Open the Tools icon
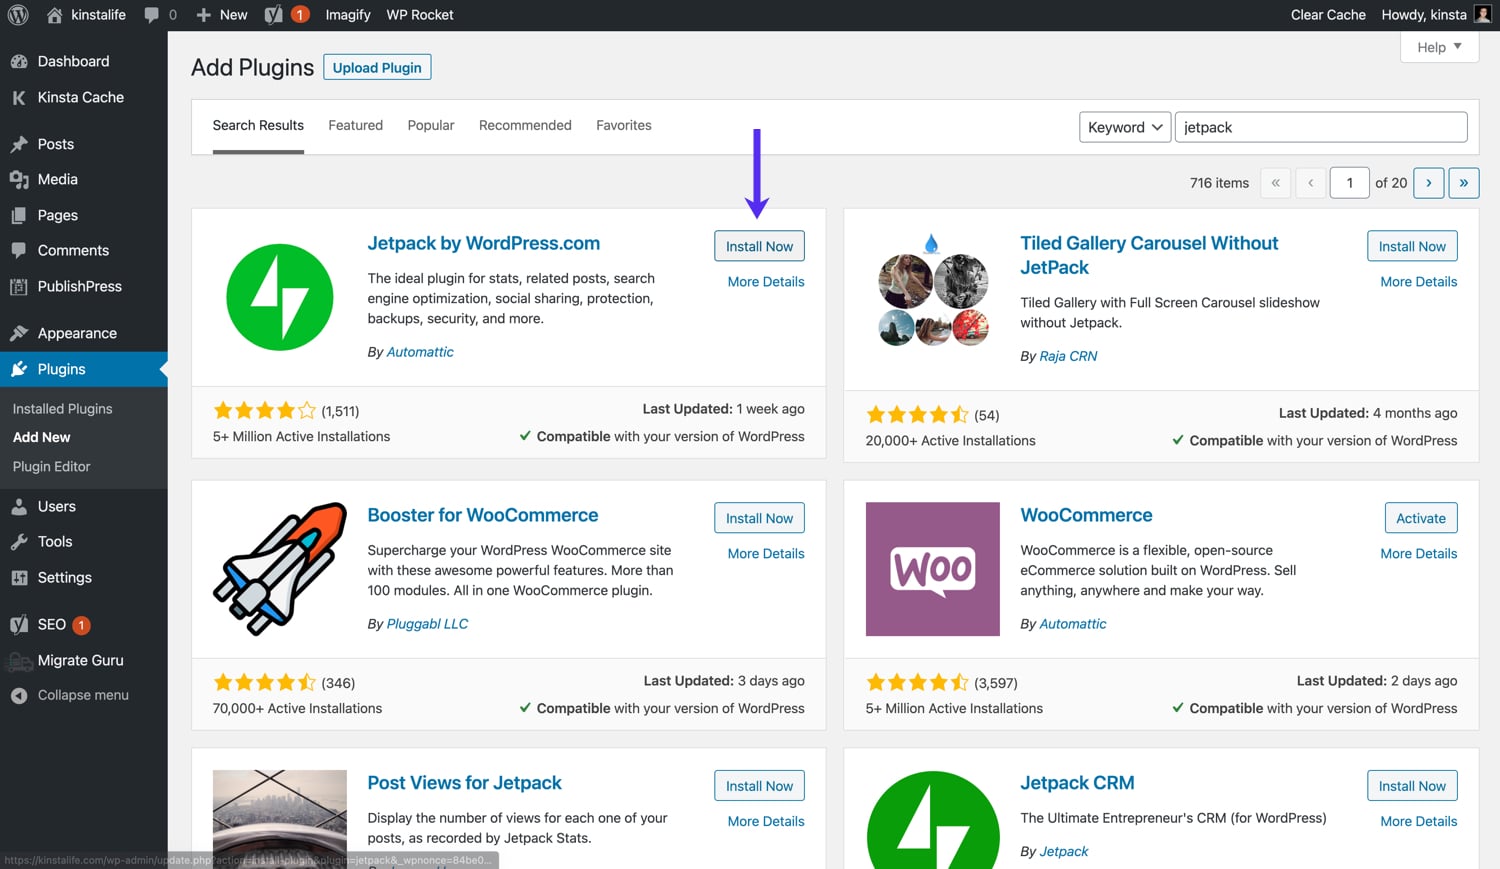 (20, 541)
